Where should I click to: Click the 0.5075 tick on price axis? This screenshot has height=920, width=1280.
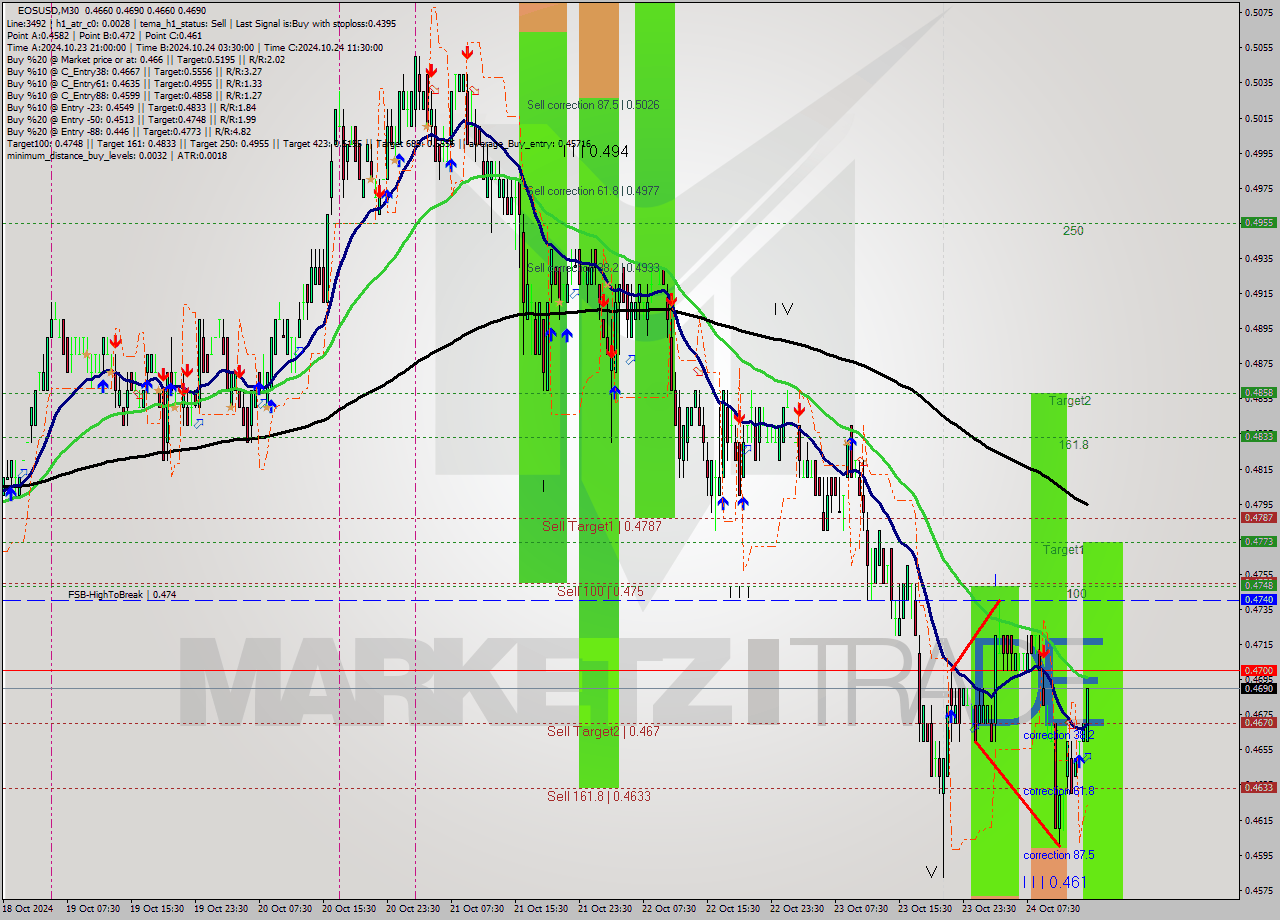[x=1258, y=12]
